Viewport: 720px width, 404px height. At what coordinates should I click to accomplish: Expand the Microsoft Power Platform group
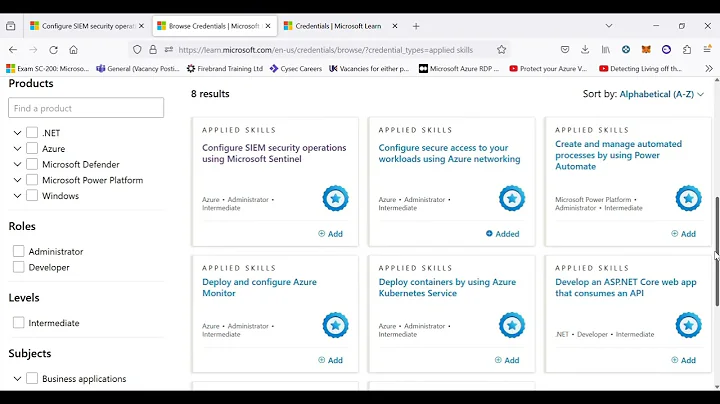pyautogui.click(x=17, y=180)
